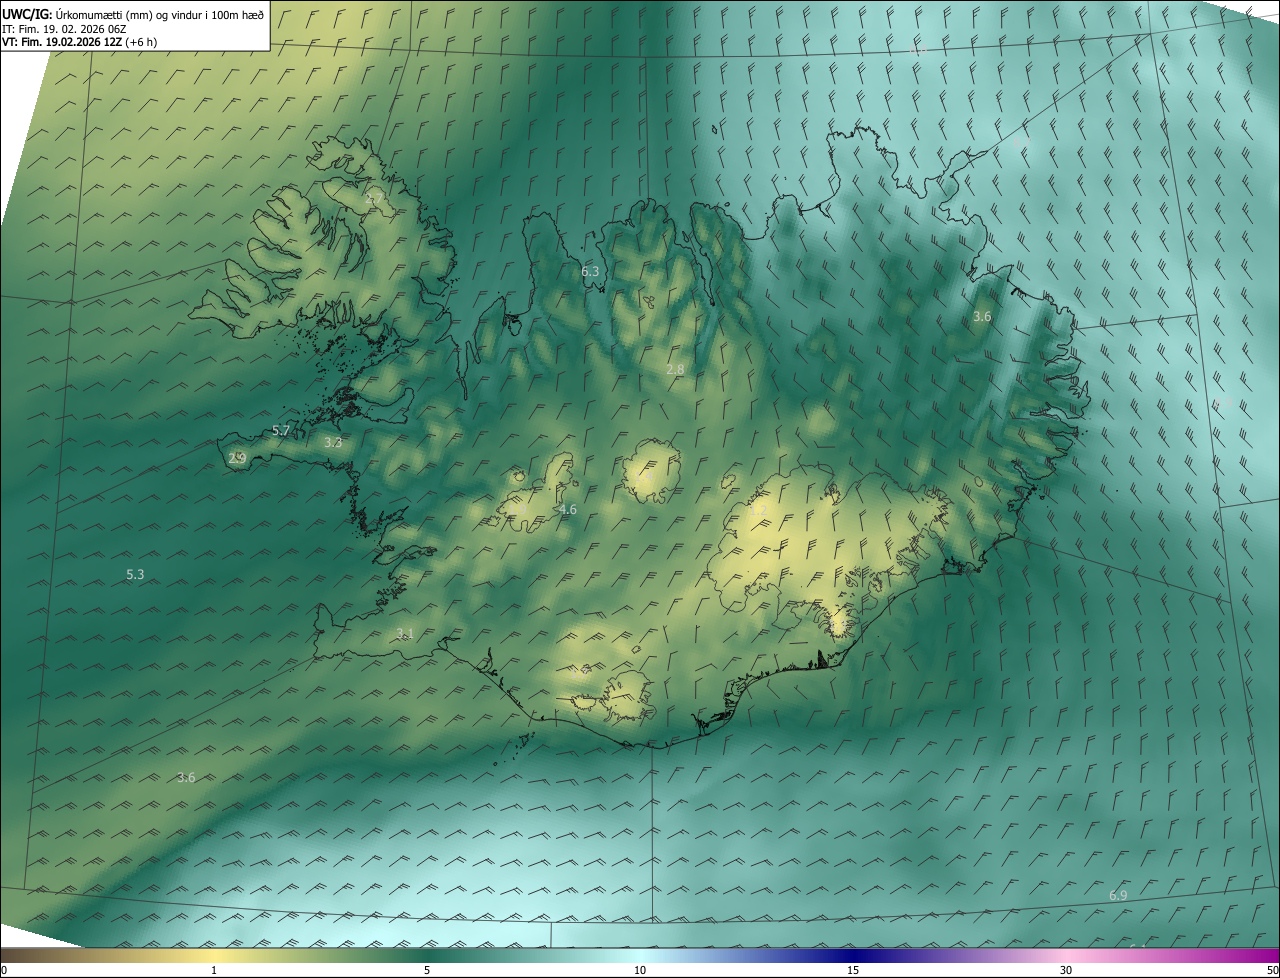1280x978 pixels.
Task: Click the 4.6 precipitation value label
Action: (x=568, y=510)
